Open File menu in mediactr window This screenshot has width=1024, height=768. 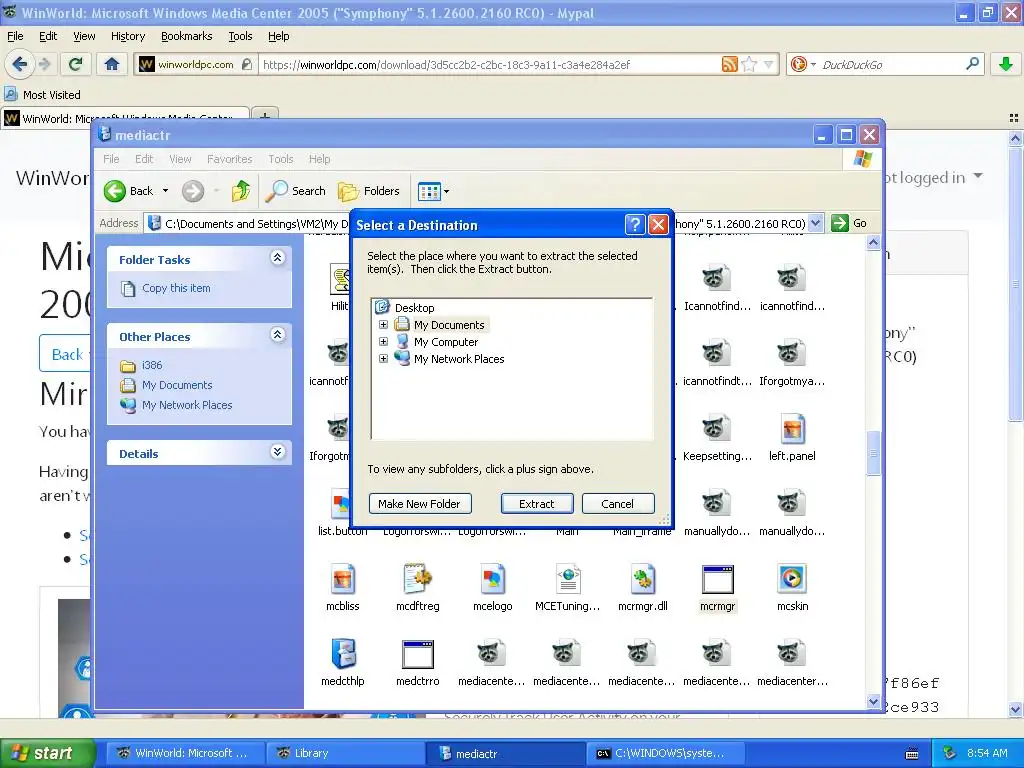[112, 159]
